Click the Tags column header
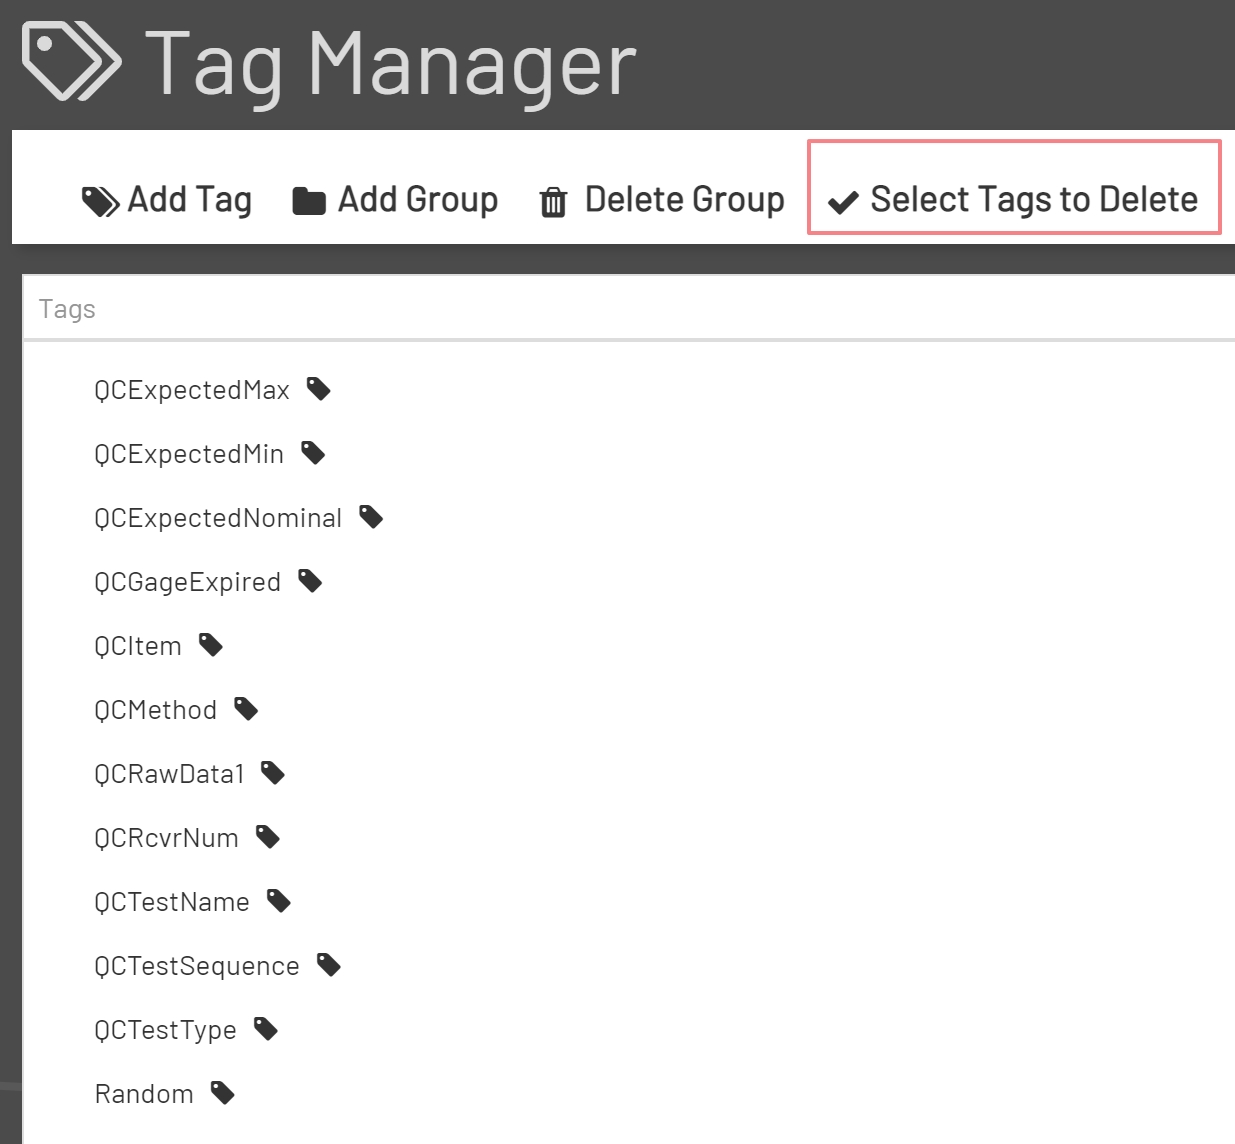The image size is (1235, 1144). coord(66,308)
